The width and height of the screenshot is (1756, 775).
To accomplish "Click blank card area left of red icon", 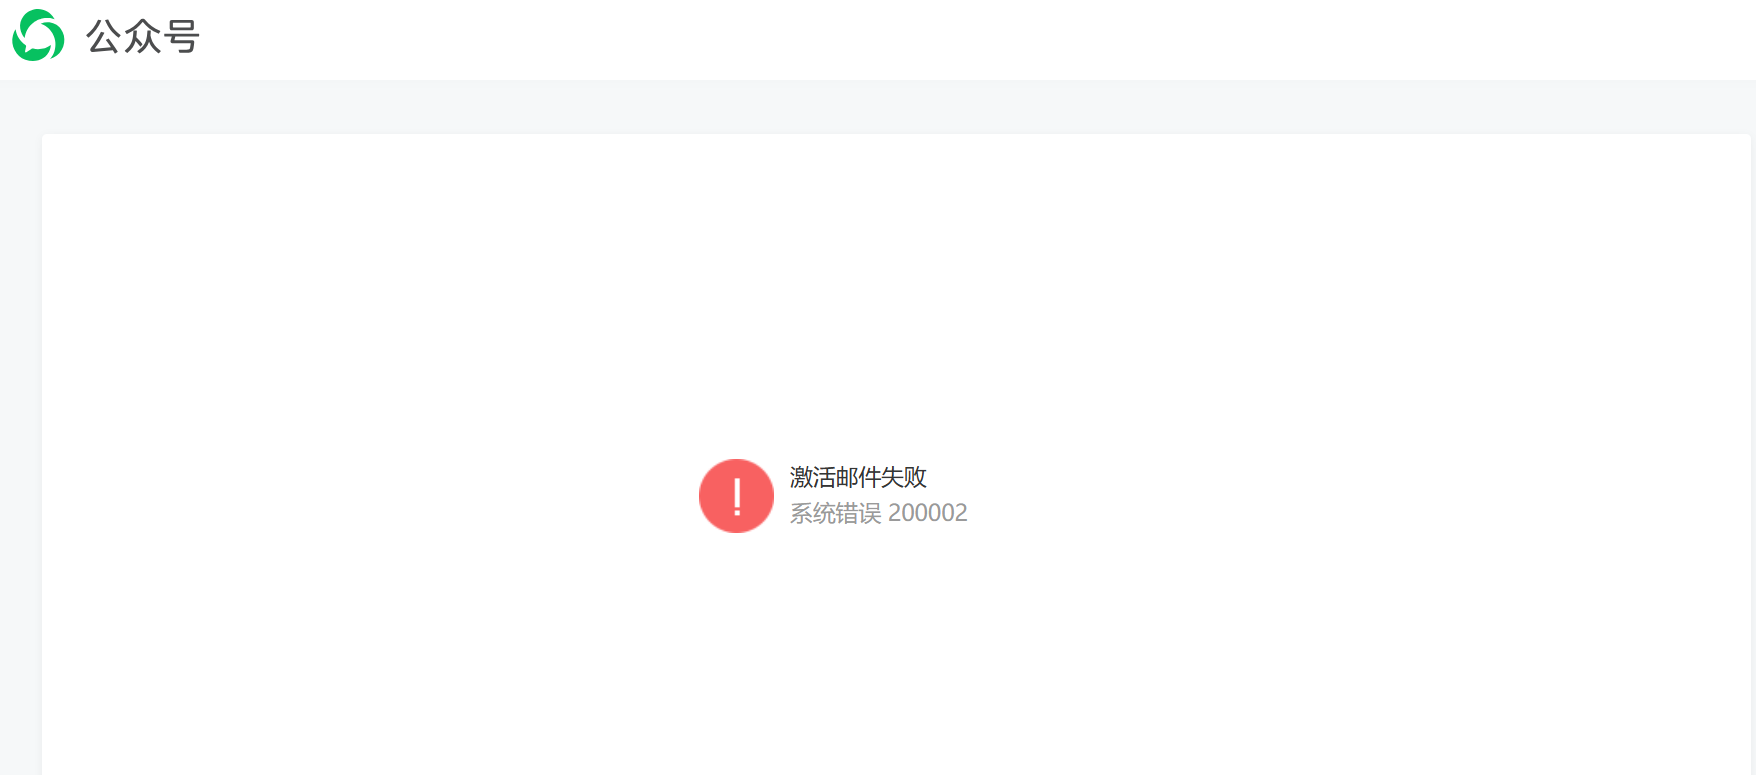I will click(370, 496).
